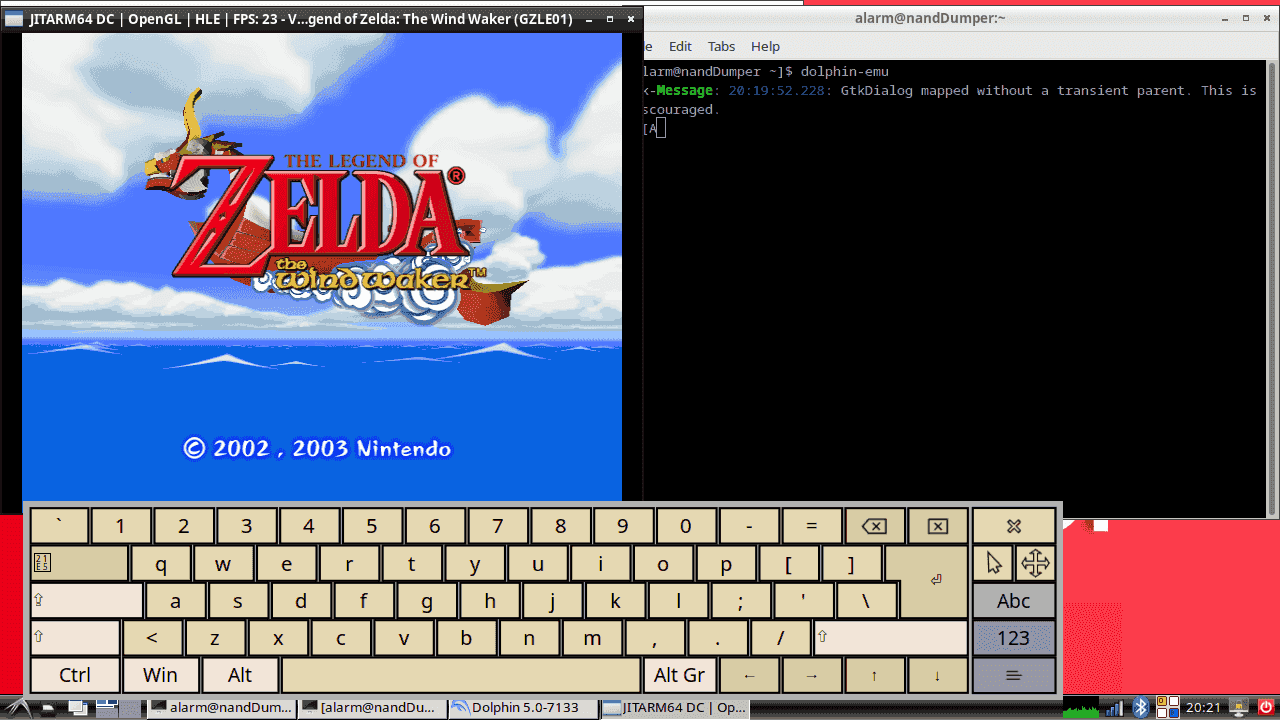Viewport: 1280px width, 720px height.
Task: Open the Help menu in the terminal
Action: (765, 46)
